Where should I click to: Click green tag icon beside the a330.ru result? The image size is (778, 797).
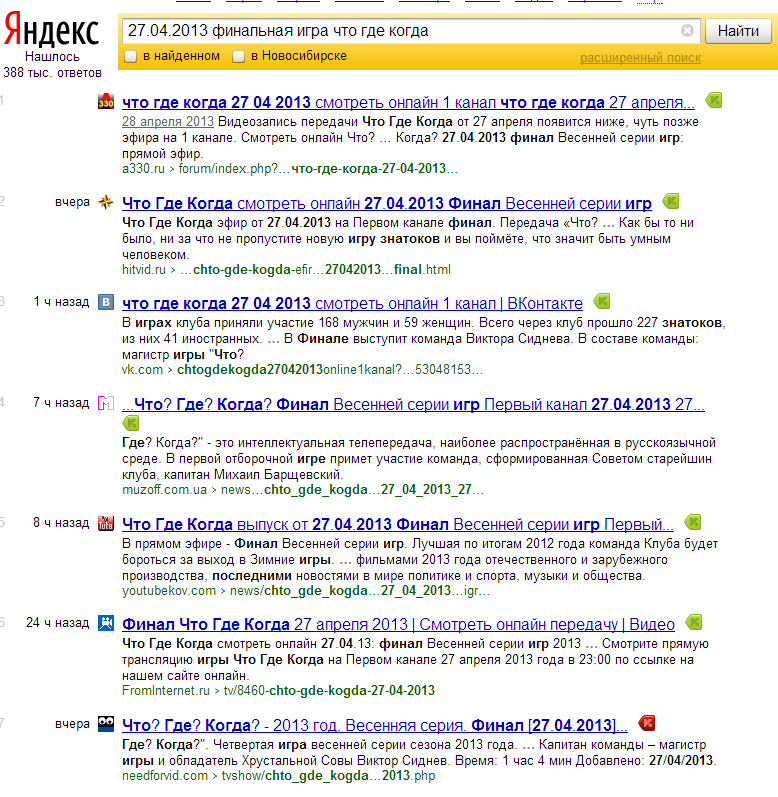tap(713, 101)
